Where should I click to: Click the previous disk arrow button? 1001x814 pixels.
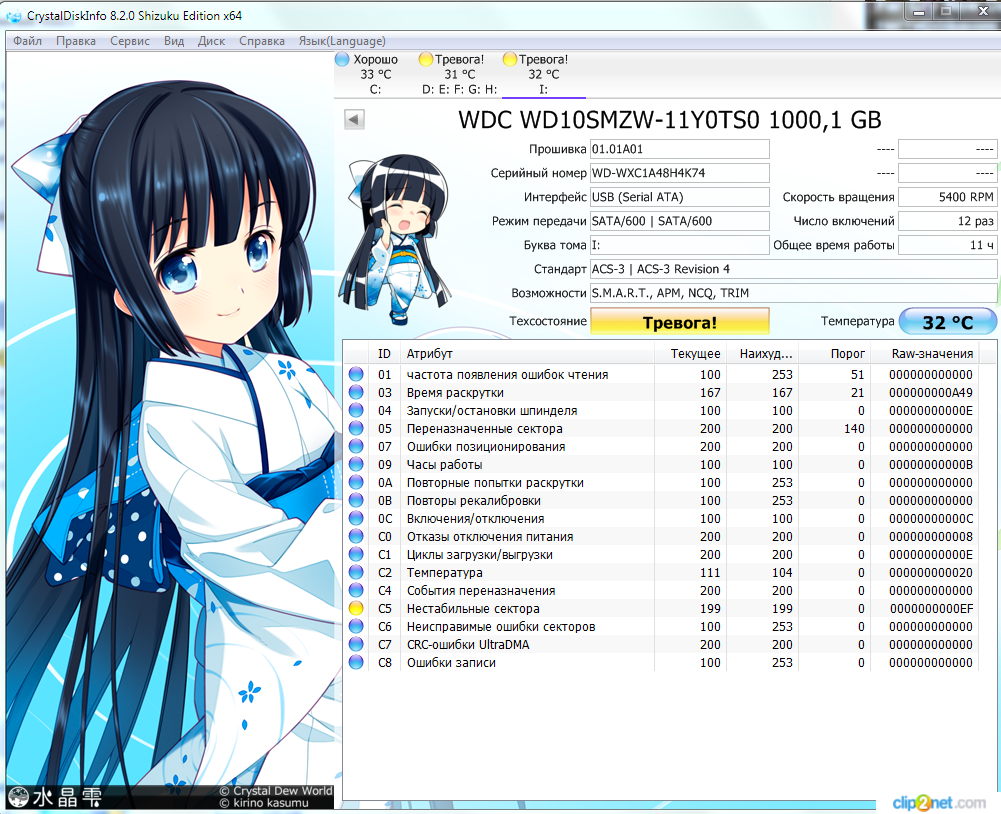(x=354, y=119)
